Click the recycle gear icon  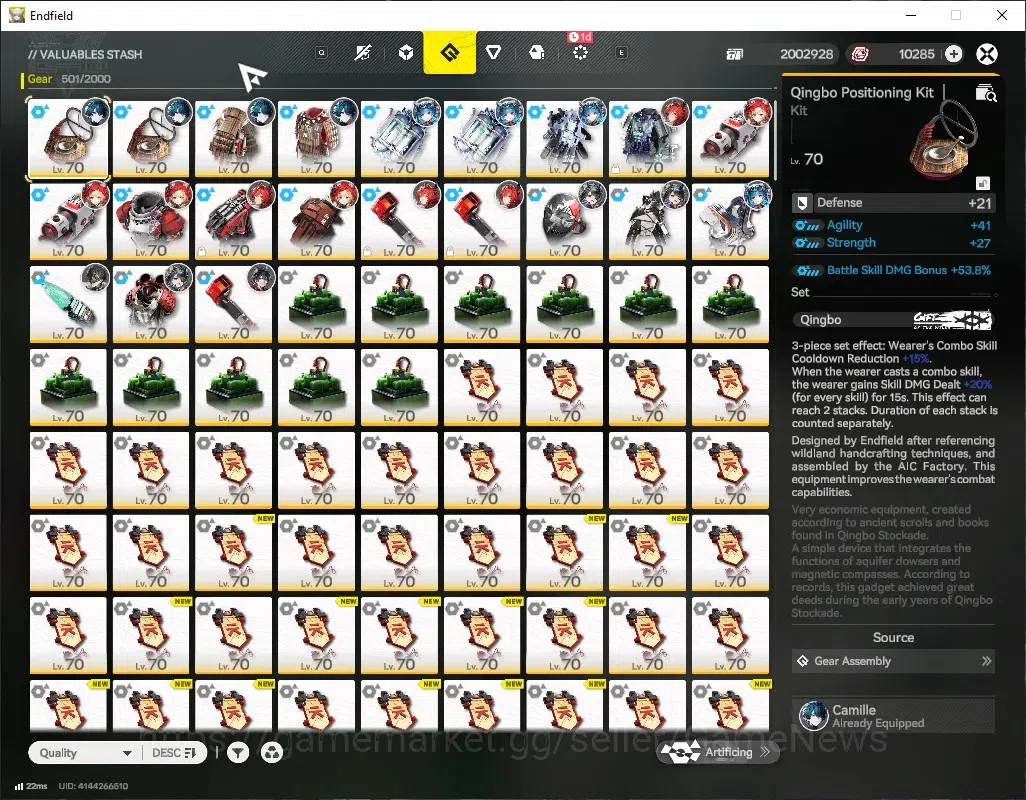click(x=272, y=753)
